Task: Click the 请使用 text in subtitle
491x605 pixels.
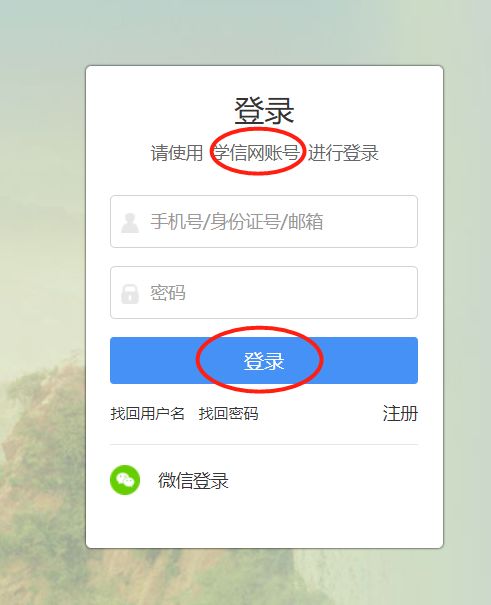Action: [x=177, y=153]
